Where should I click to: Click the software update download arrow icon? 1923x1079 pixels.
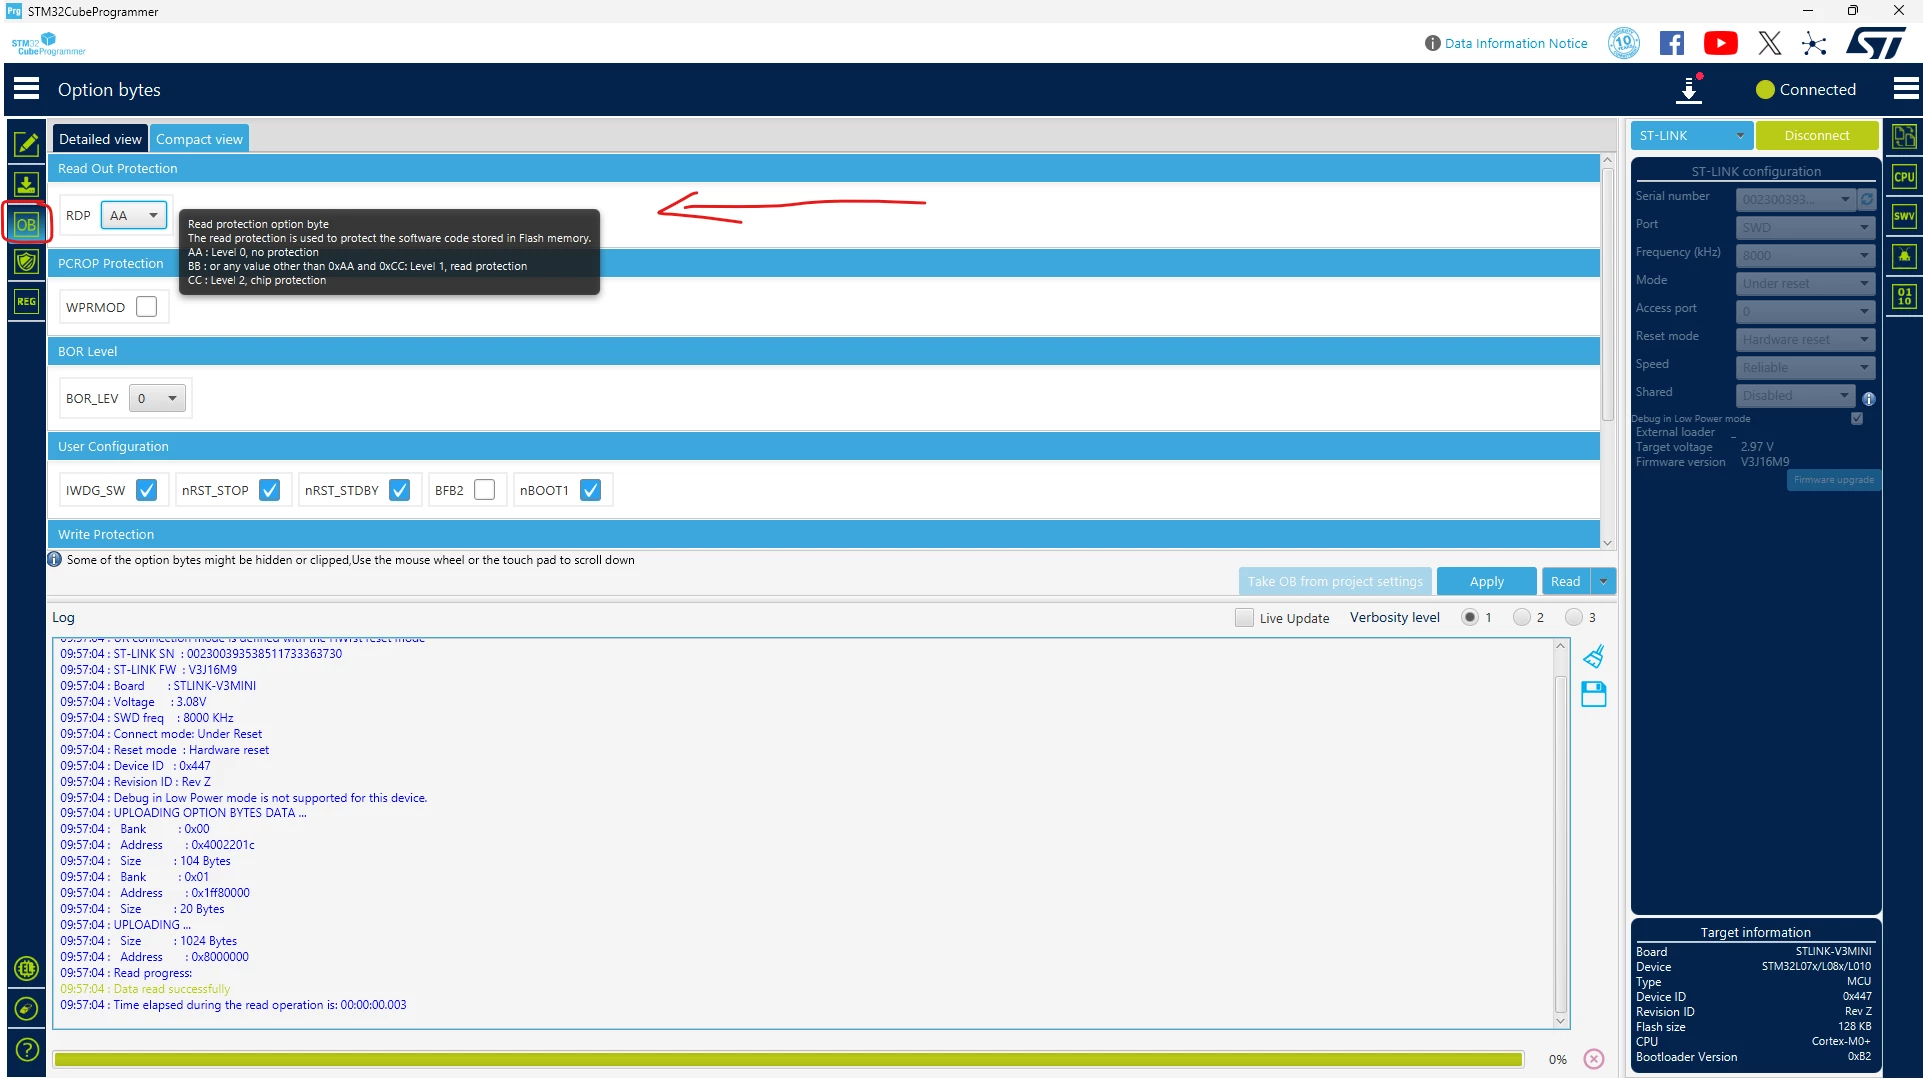1689,89
